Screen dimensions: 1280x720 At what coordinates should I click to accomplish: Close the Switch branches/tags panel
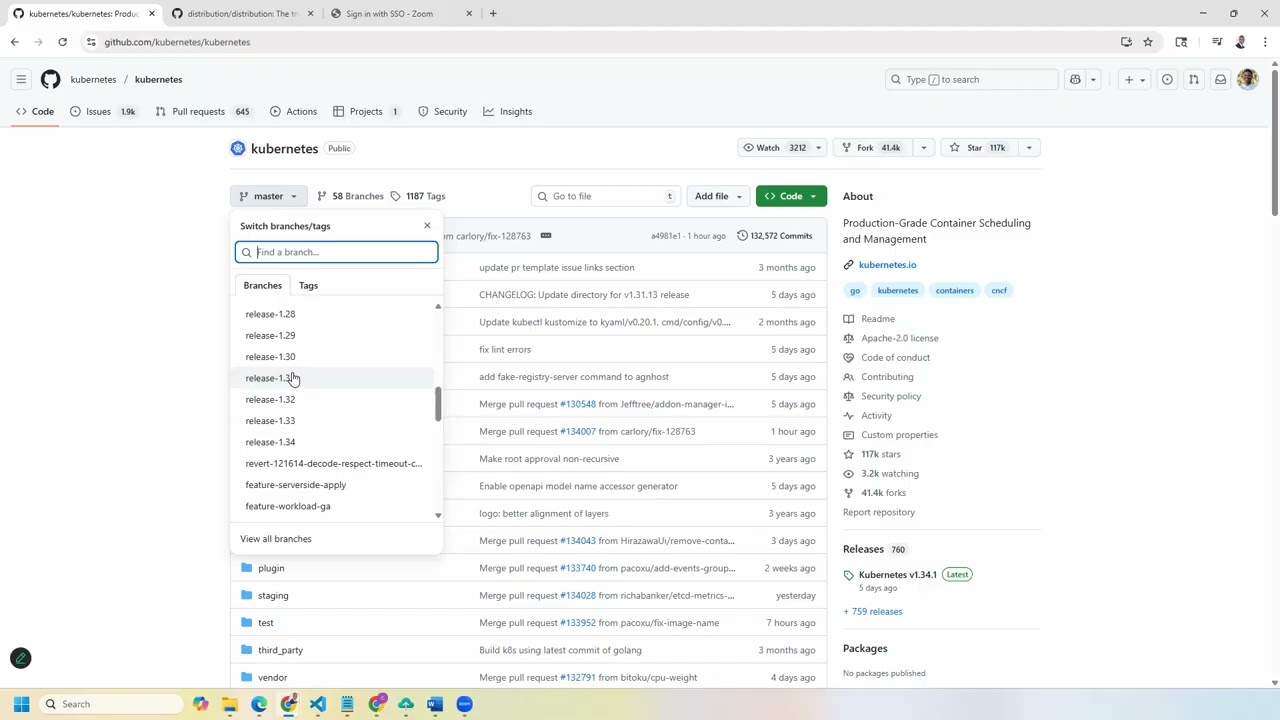pos(427,226)
